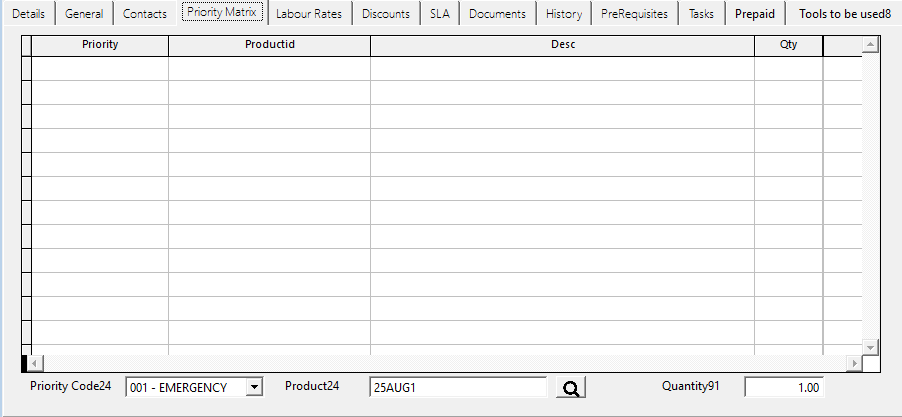Click the Priority column header
Screen dimensions: 902x417
[x=100, y=46]
